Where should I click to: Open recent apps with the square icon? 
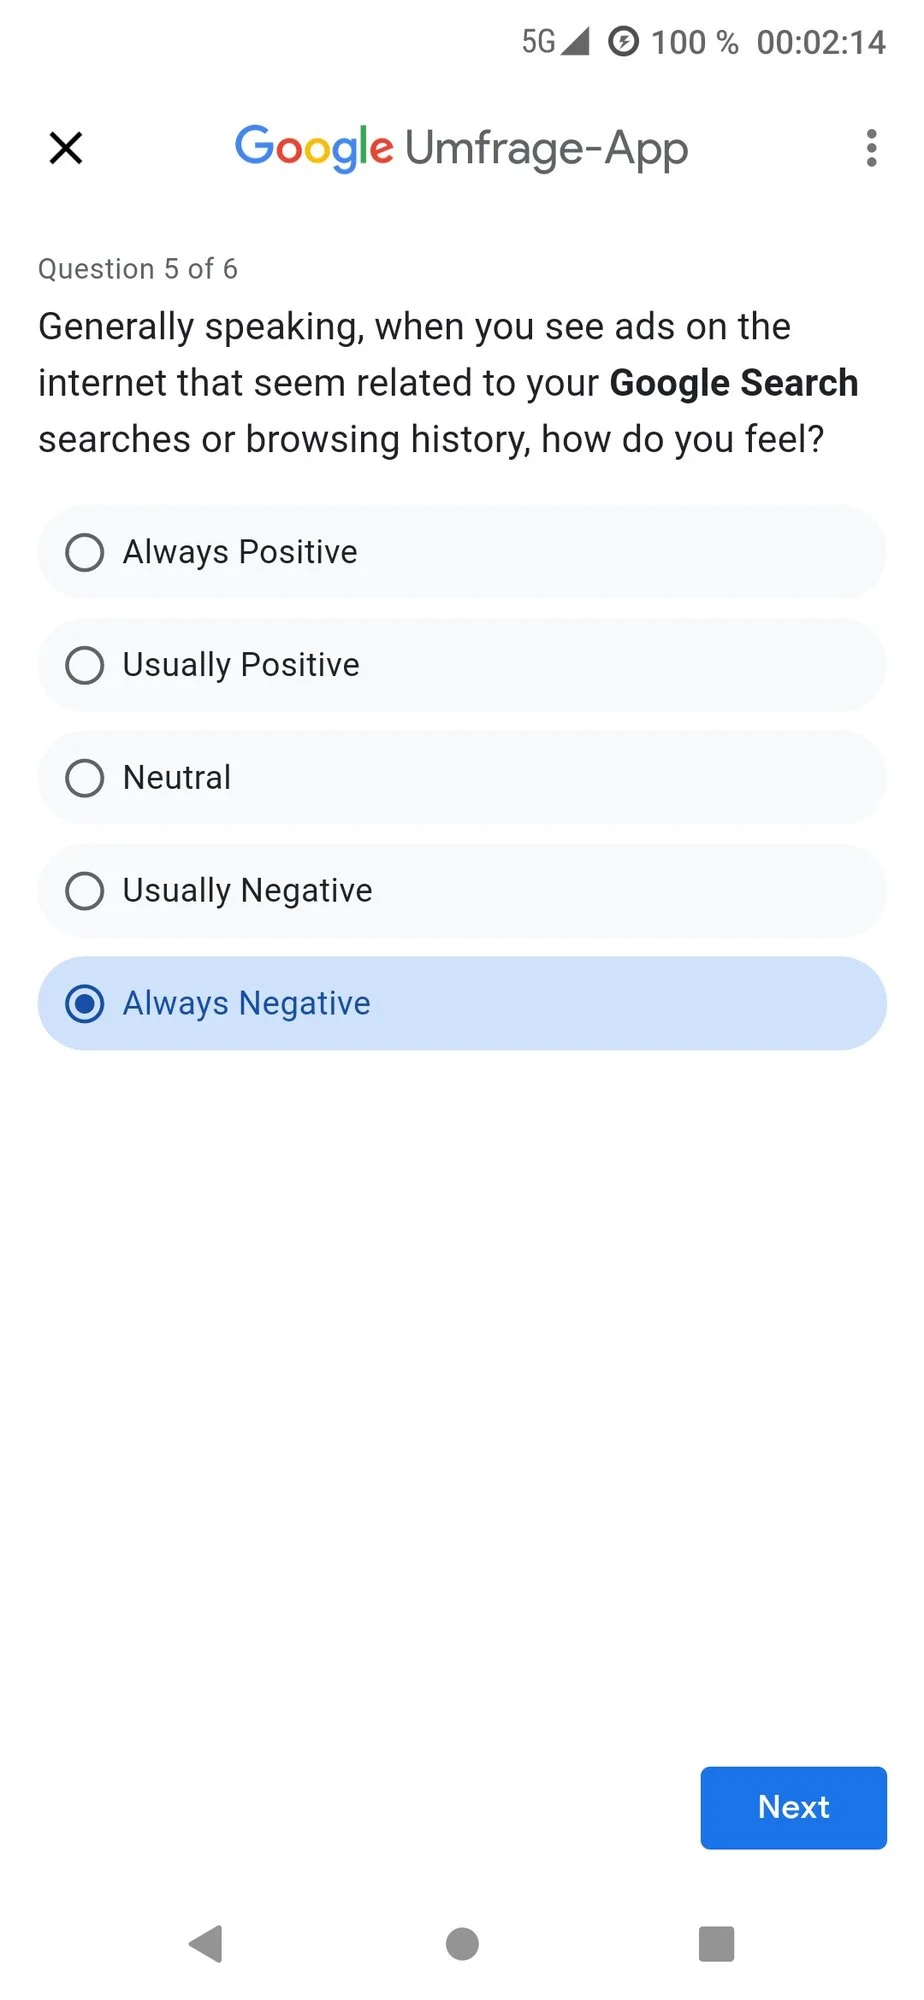click(x=716, y=1944)
